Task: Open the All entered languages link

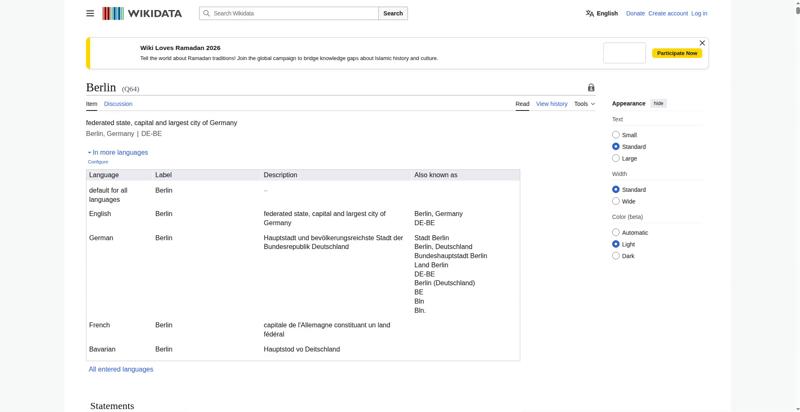Action: click(121, 369)
